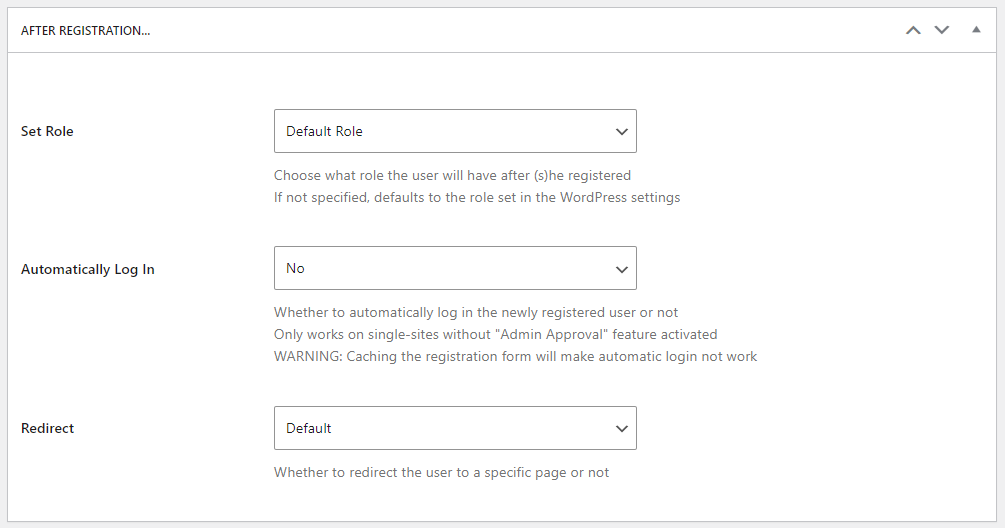
Task: Click the Automatically Log In label
Action: coord(88,270)
